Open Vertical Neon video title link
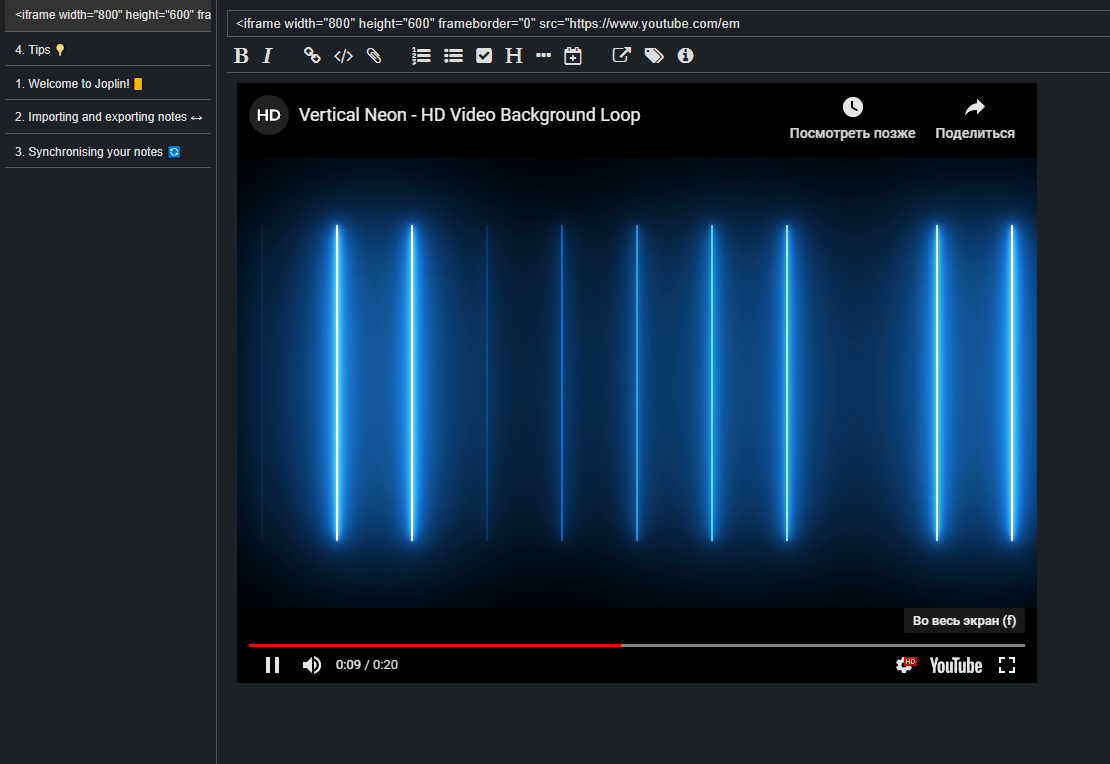1110x764 pixels. click(x=469, y=115)
